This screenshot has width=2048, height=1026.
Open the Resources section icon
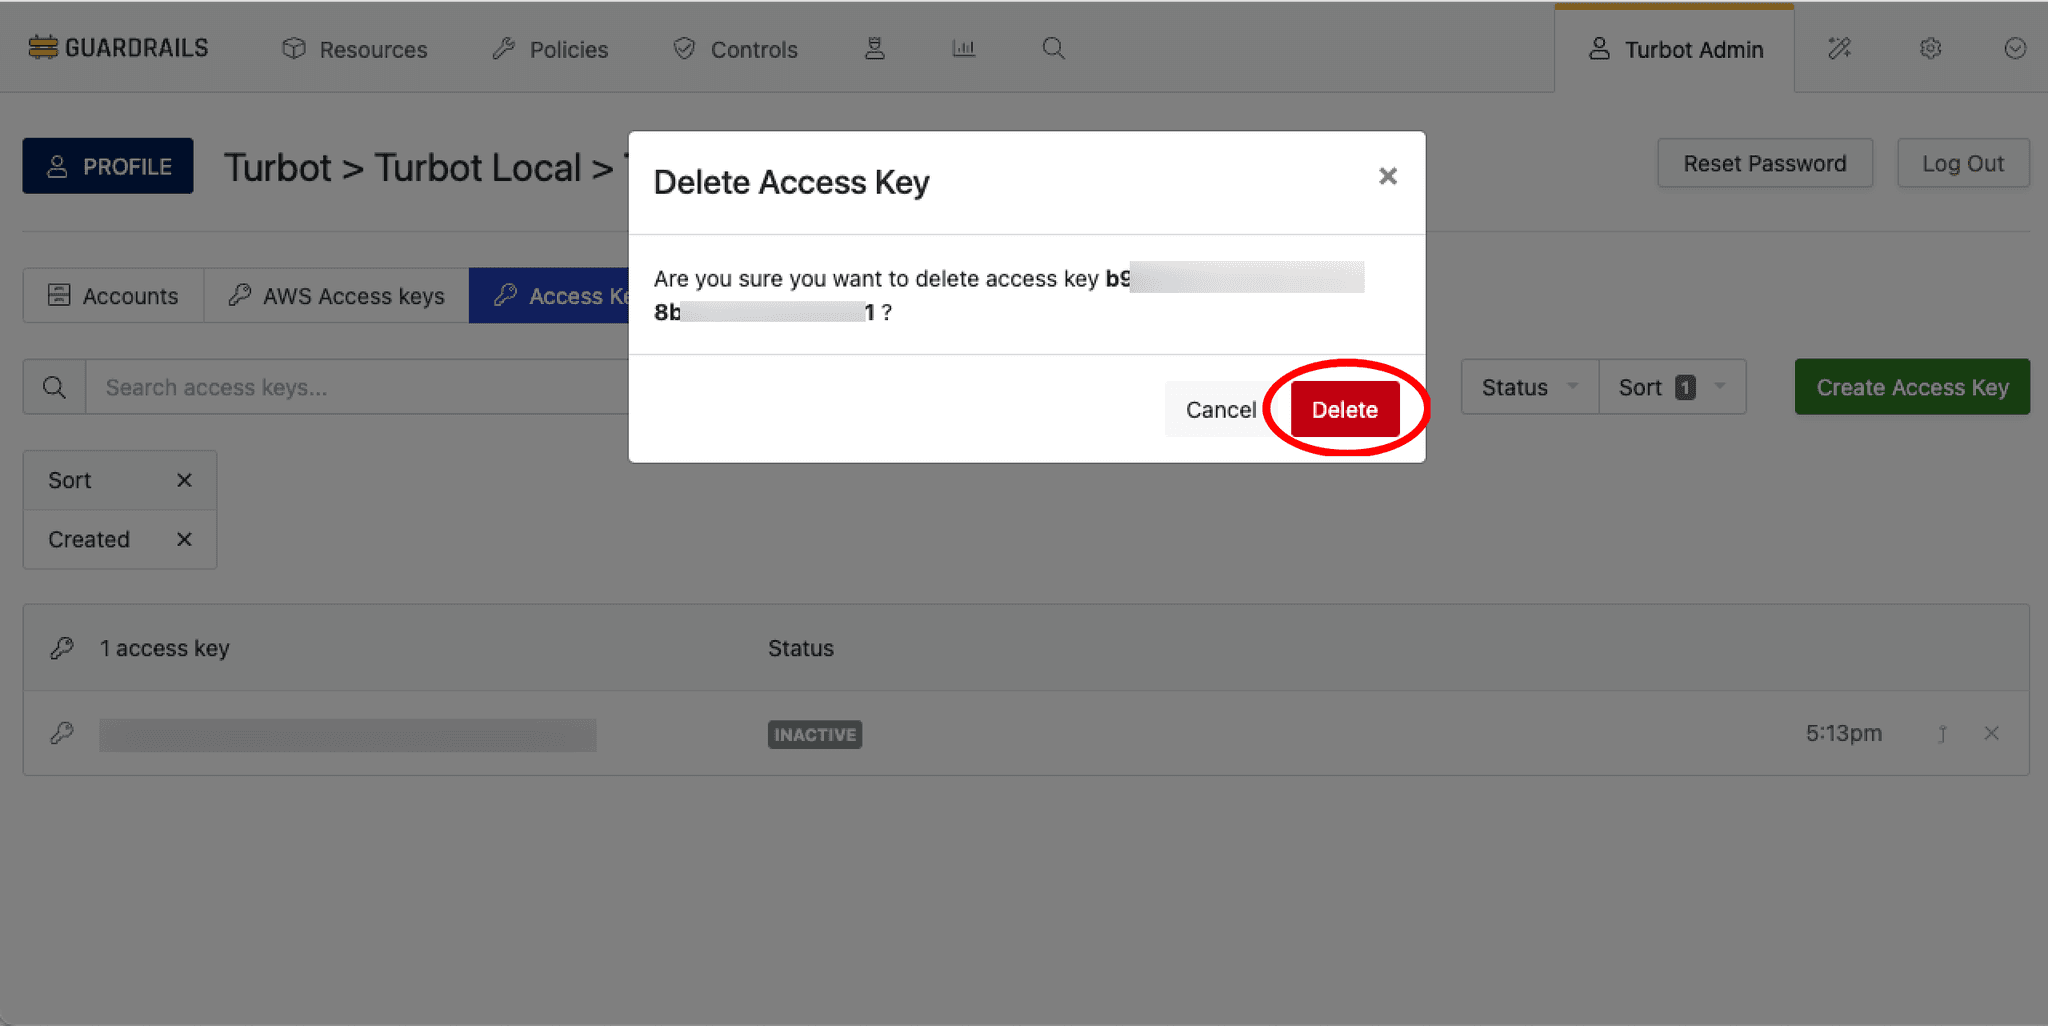pos(294,48)
